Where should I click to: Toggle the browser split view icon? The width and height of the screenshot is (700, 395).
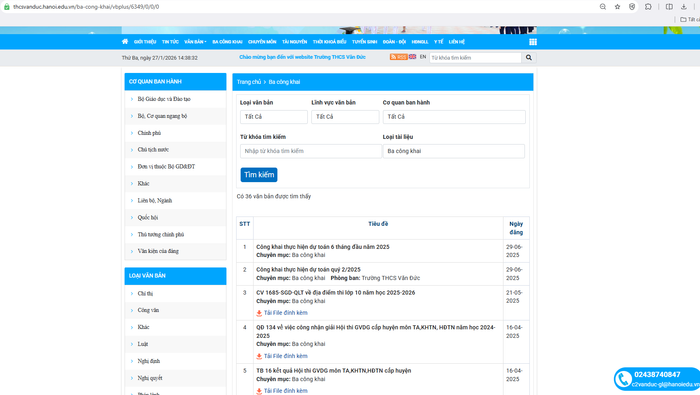(x=669, y=7)
